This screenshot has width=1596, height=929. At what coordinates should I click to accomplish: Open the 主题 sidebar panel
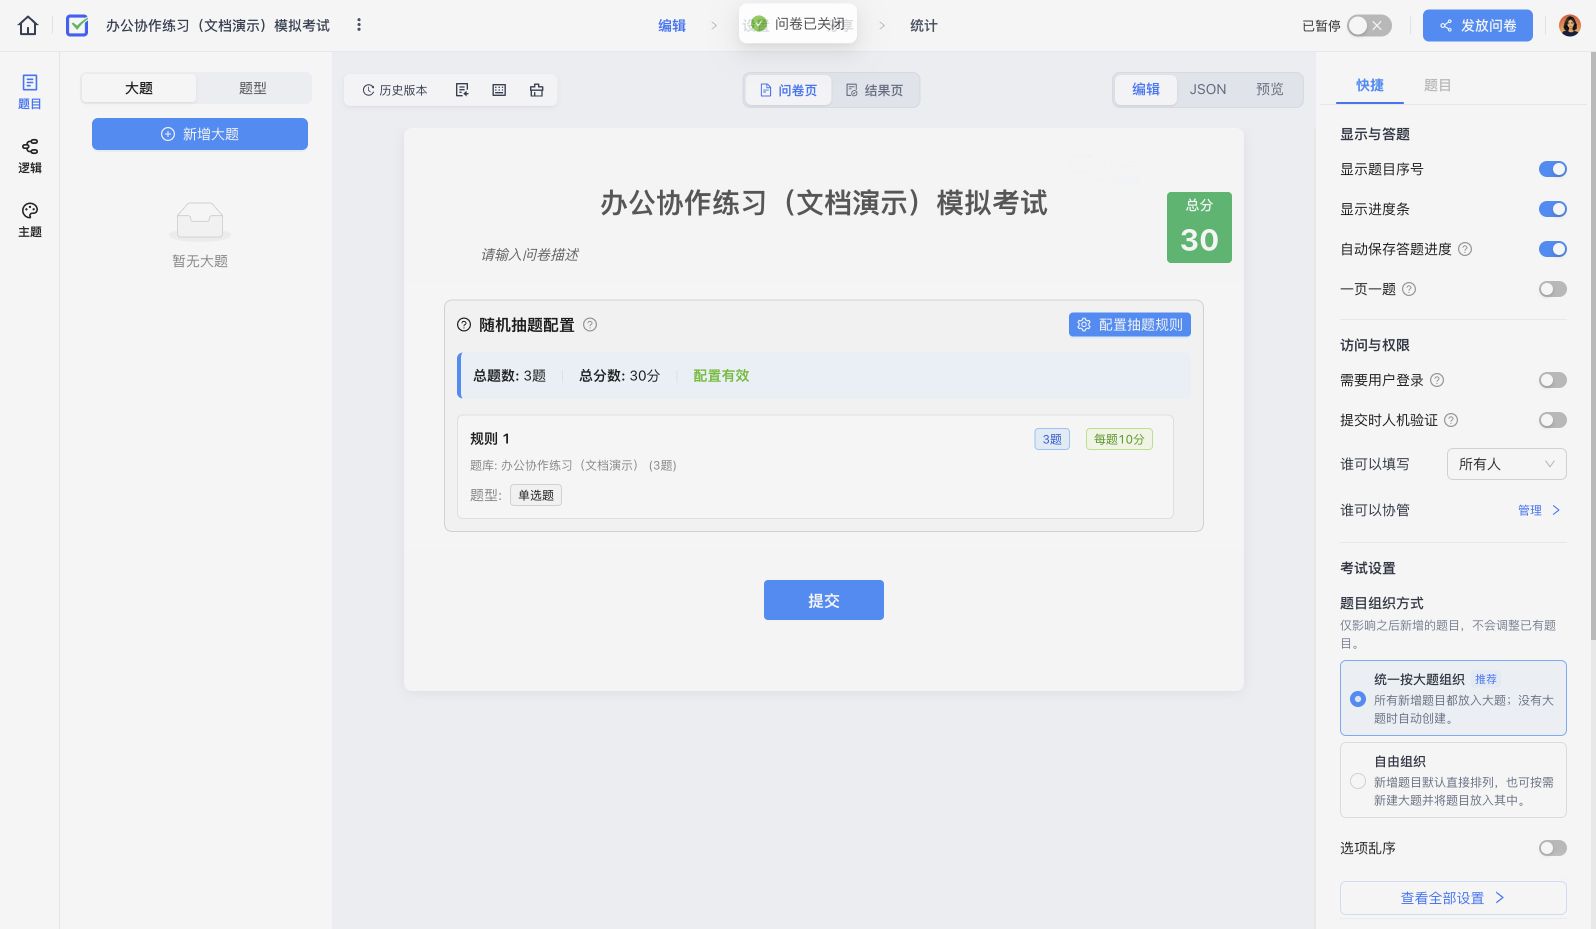click(x=30, y=219)
